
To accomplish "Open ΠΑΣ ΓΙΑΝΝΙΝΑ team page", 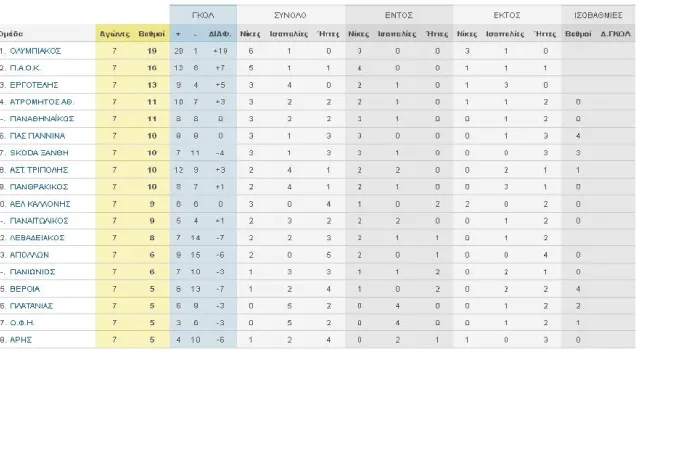I will pyautogui.click(x=37, y=136).
